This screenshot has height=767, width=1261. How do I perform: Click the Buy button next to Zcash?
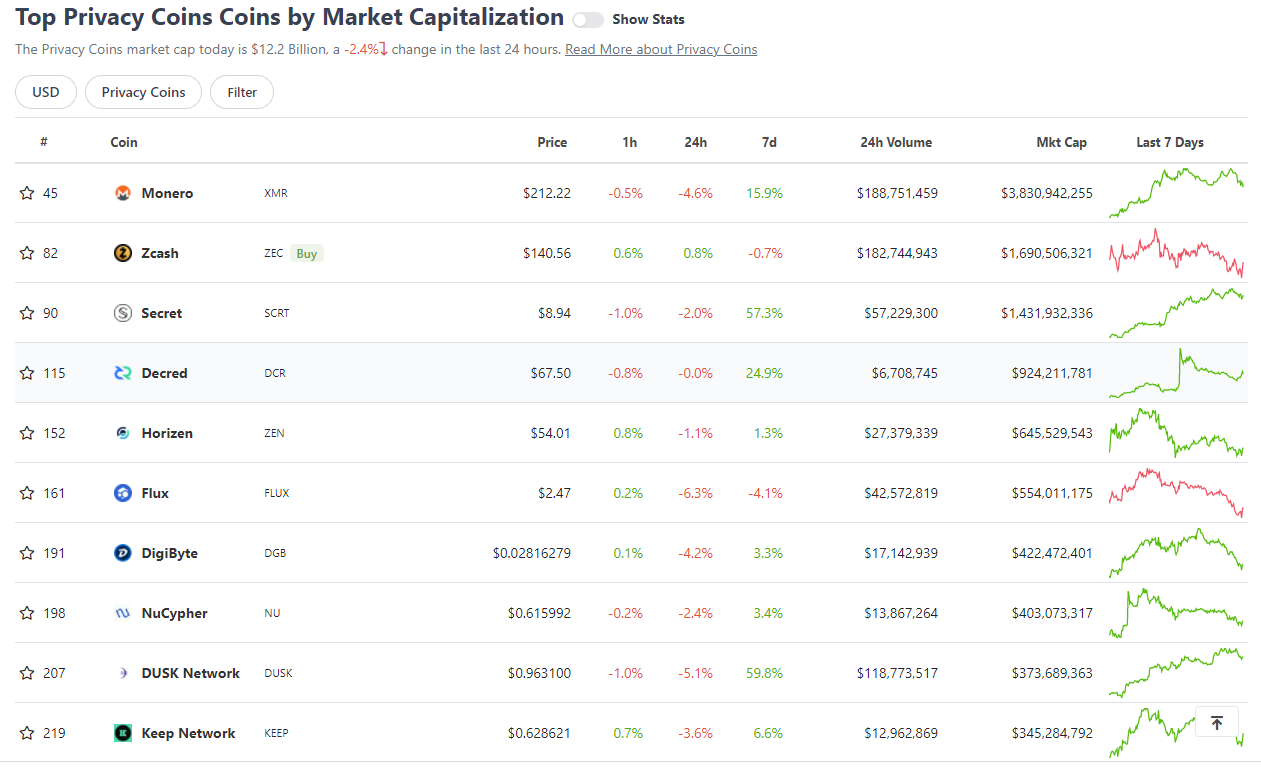[306, 252]
